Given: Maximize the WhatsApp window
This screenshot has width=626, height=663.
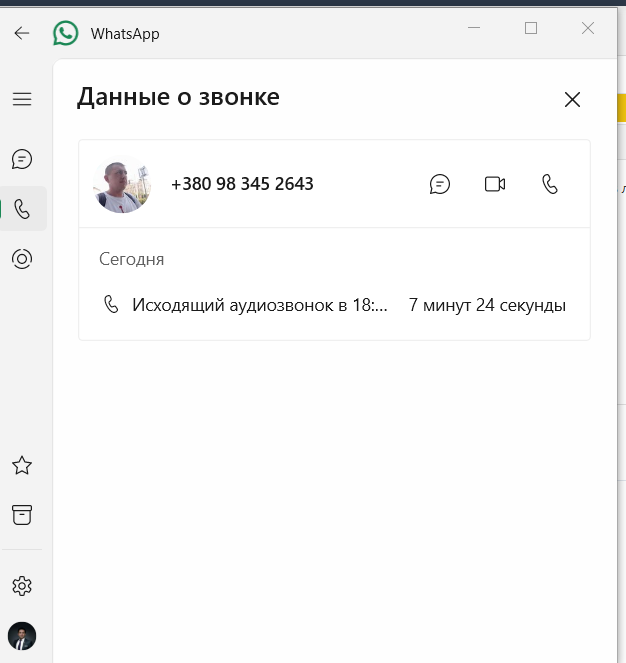Looking at the screenshot, I should [x=531, y=28].
